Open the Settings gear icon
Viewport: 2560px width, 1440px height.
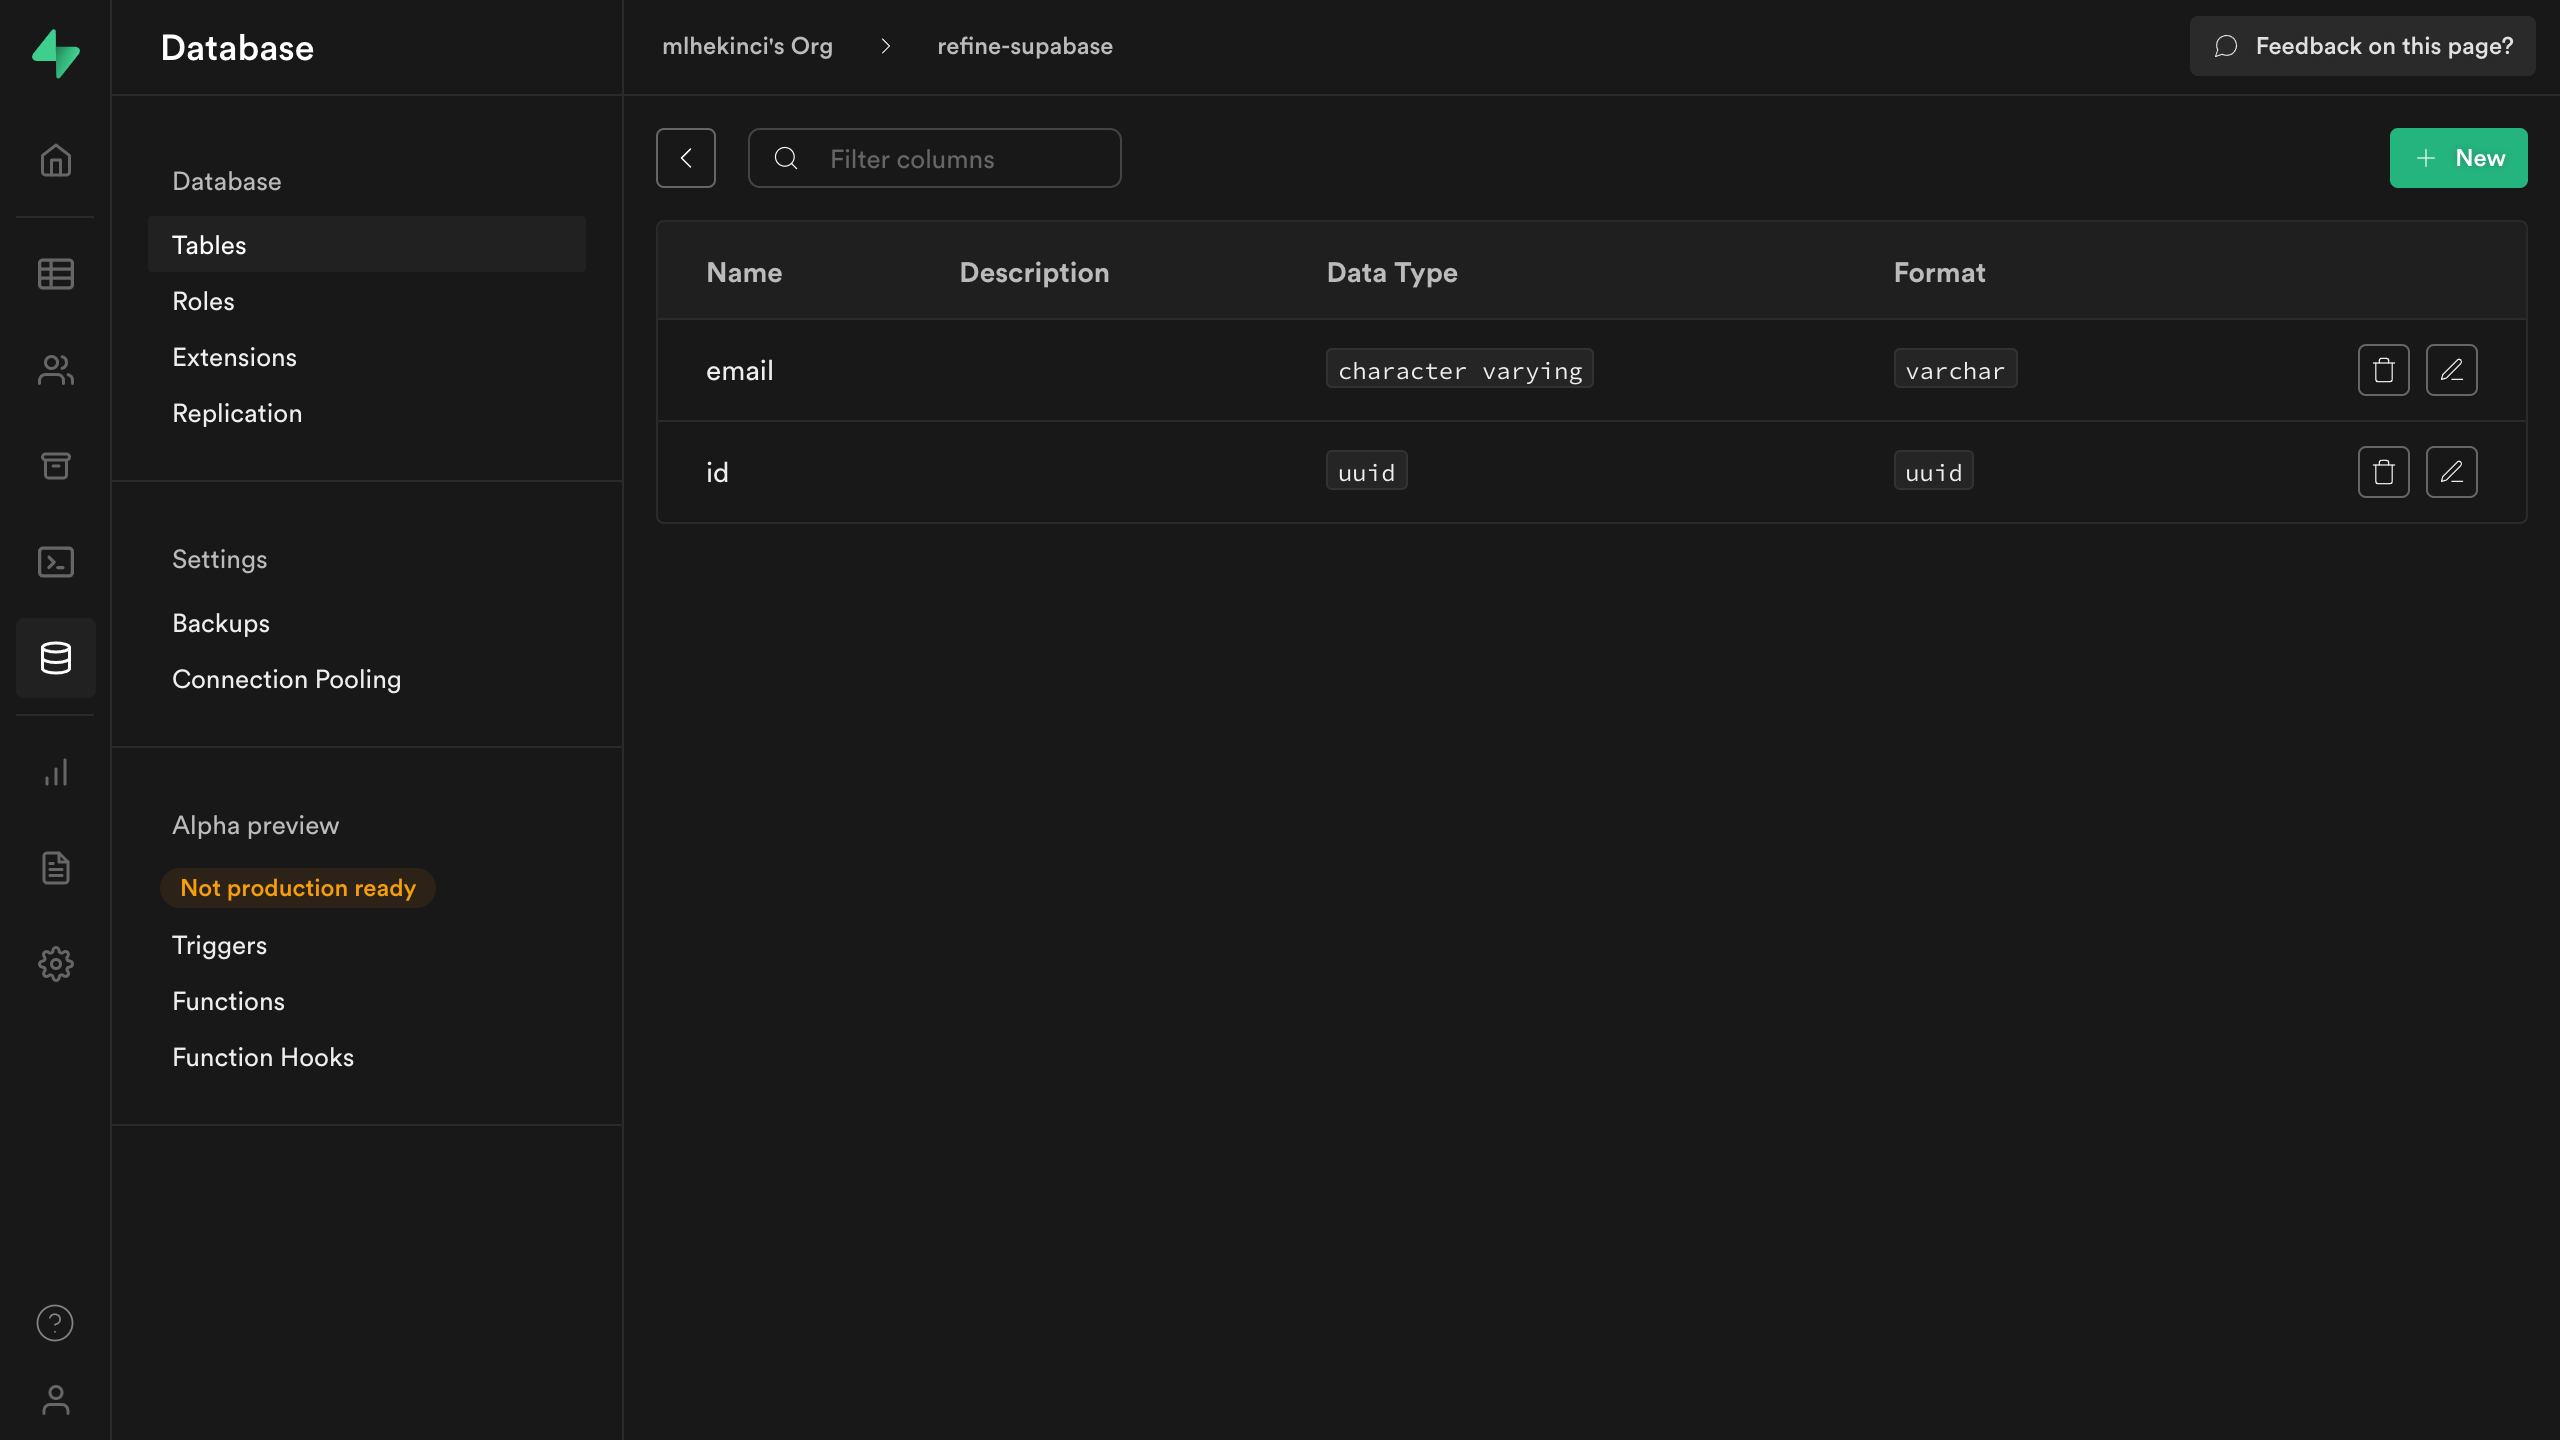[x=55, y=964]
